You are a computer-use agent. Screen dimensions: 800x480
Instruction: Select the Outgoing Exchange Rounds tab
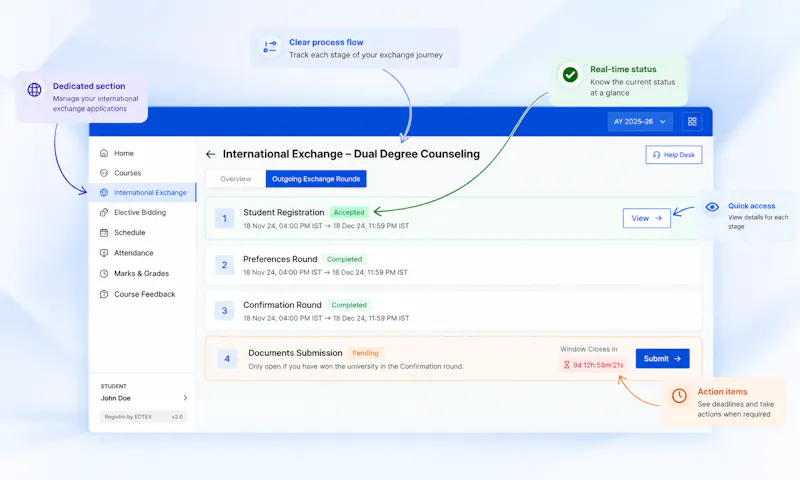coord(316,179)
